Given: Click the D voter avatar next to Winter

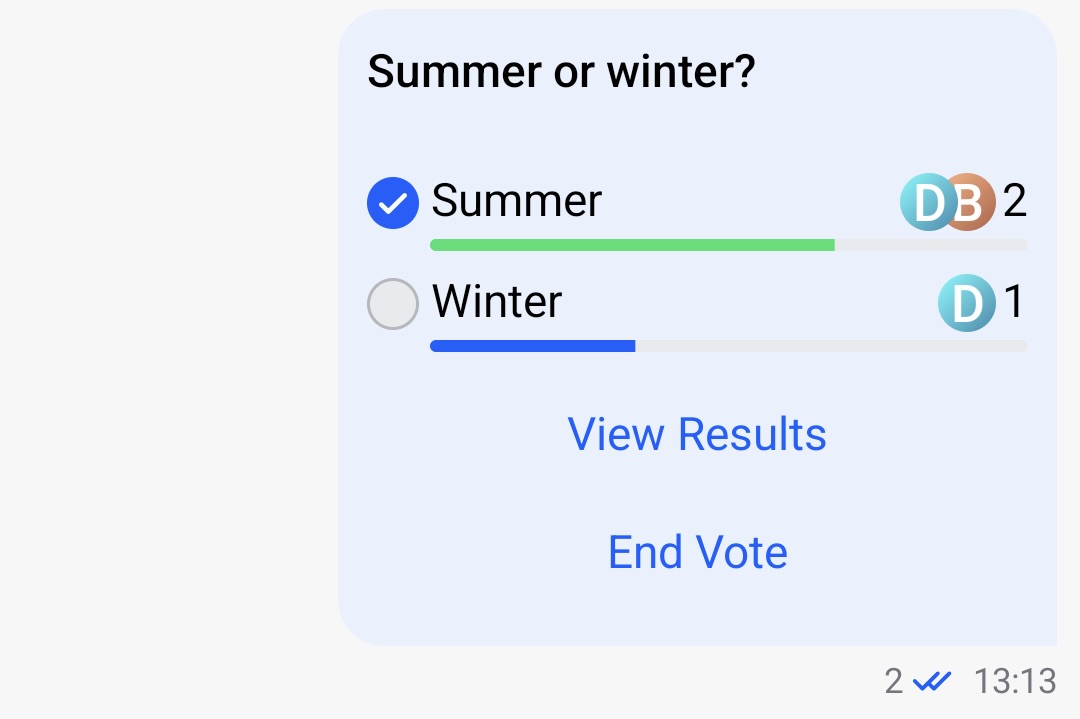Looking at the screenshot, I should click(966, 303).
